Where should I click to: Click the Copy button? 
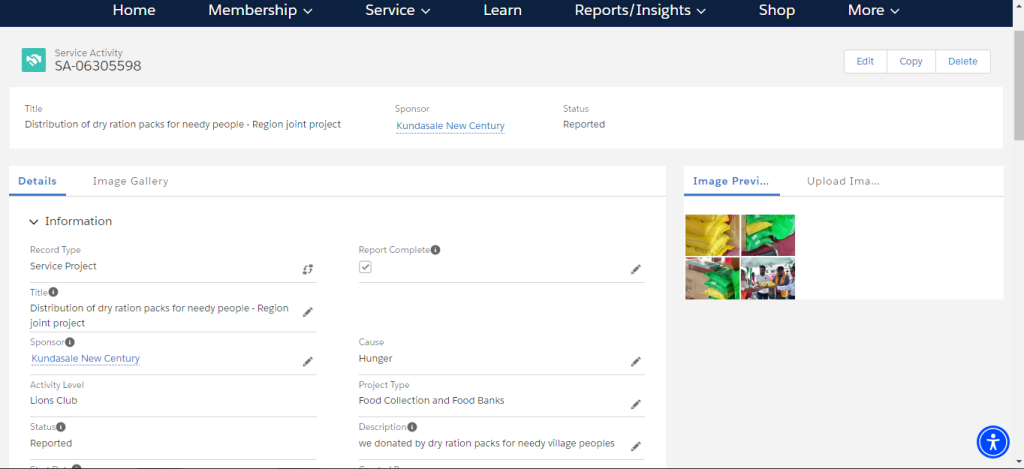(x=910, y=61)
